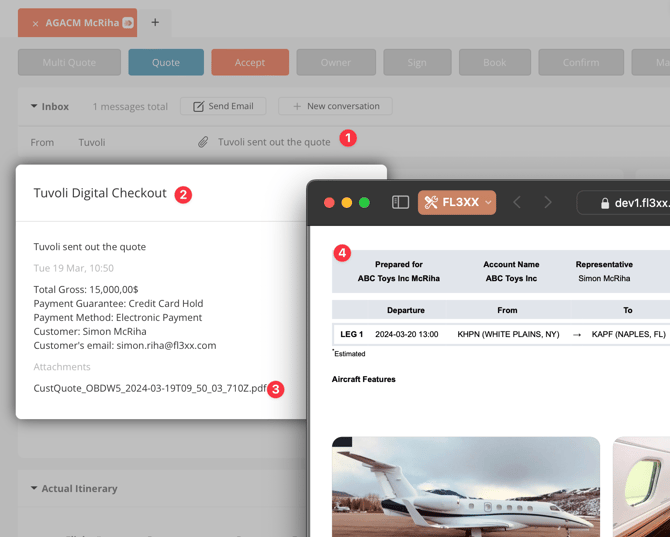This screenshot has width=670, height=537.
Task: Click the dev1.fl3xx address bar
Action: pos(623,202)
